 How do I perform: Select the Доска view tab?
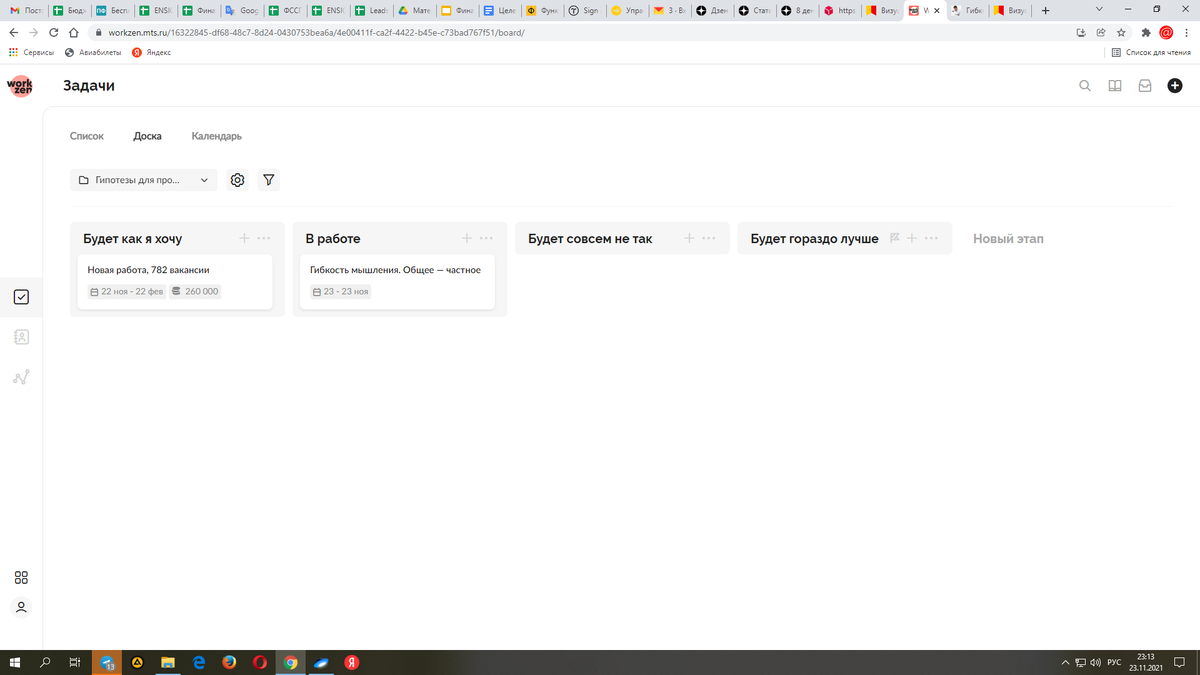(x=148, y=136)
